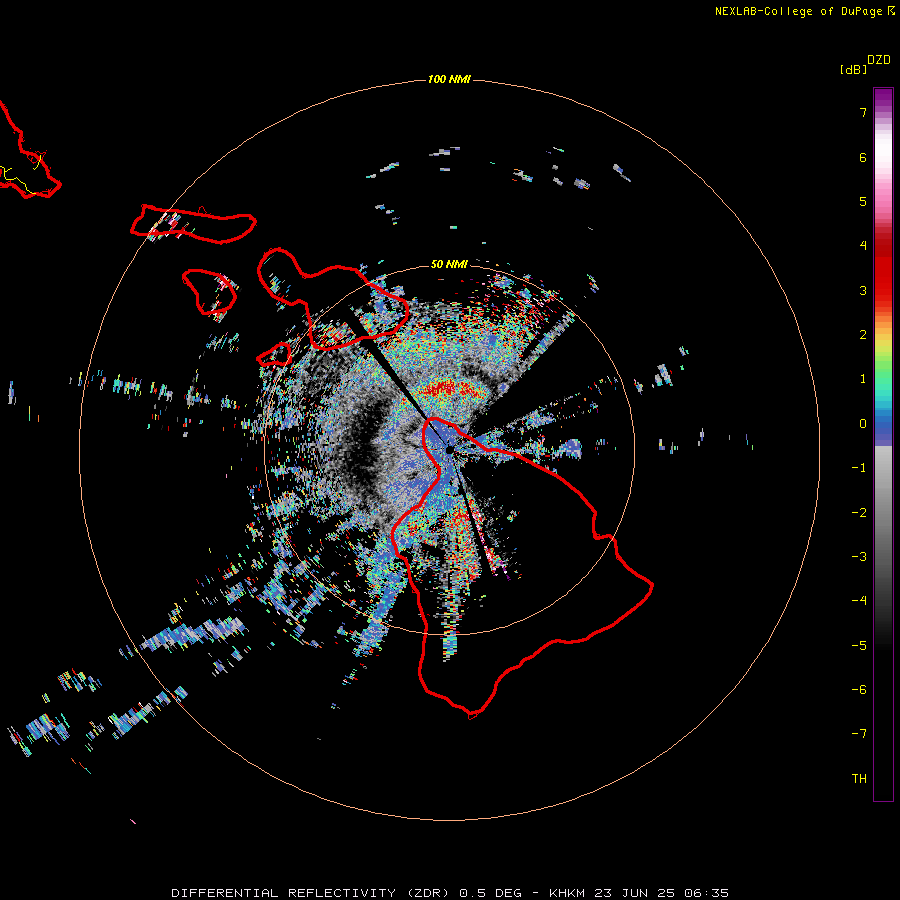Click the -2 value on color scale
The height and width of the screenshot is (900, 900).
tap(859, 513)
